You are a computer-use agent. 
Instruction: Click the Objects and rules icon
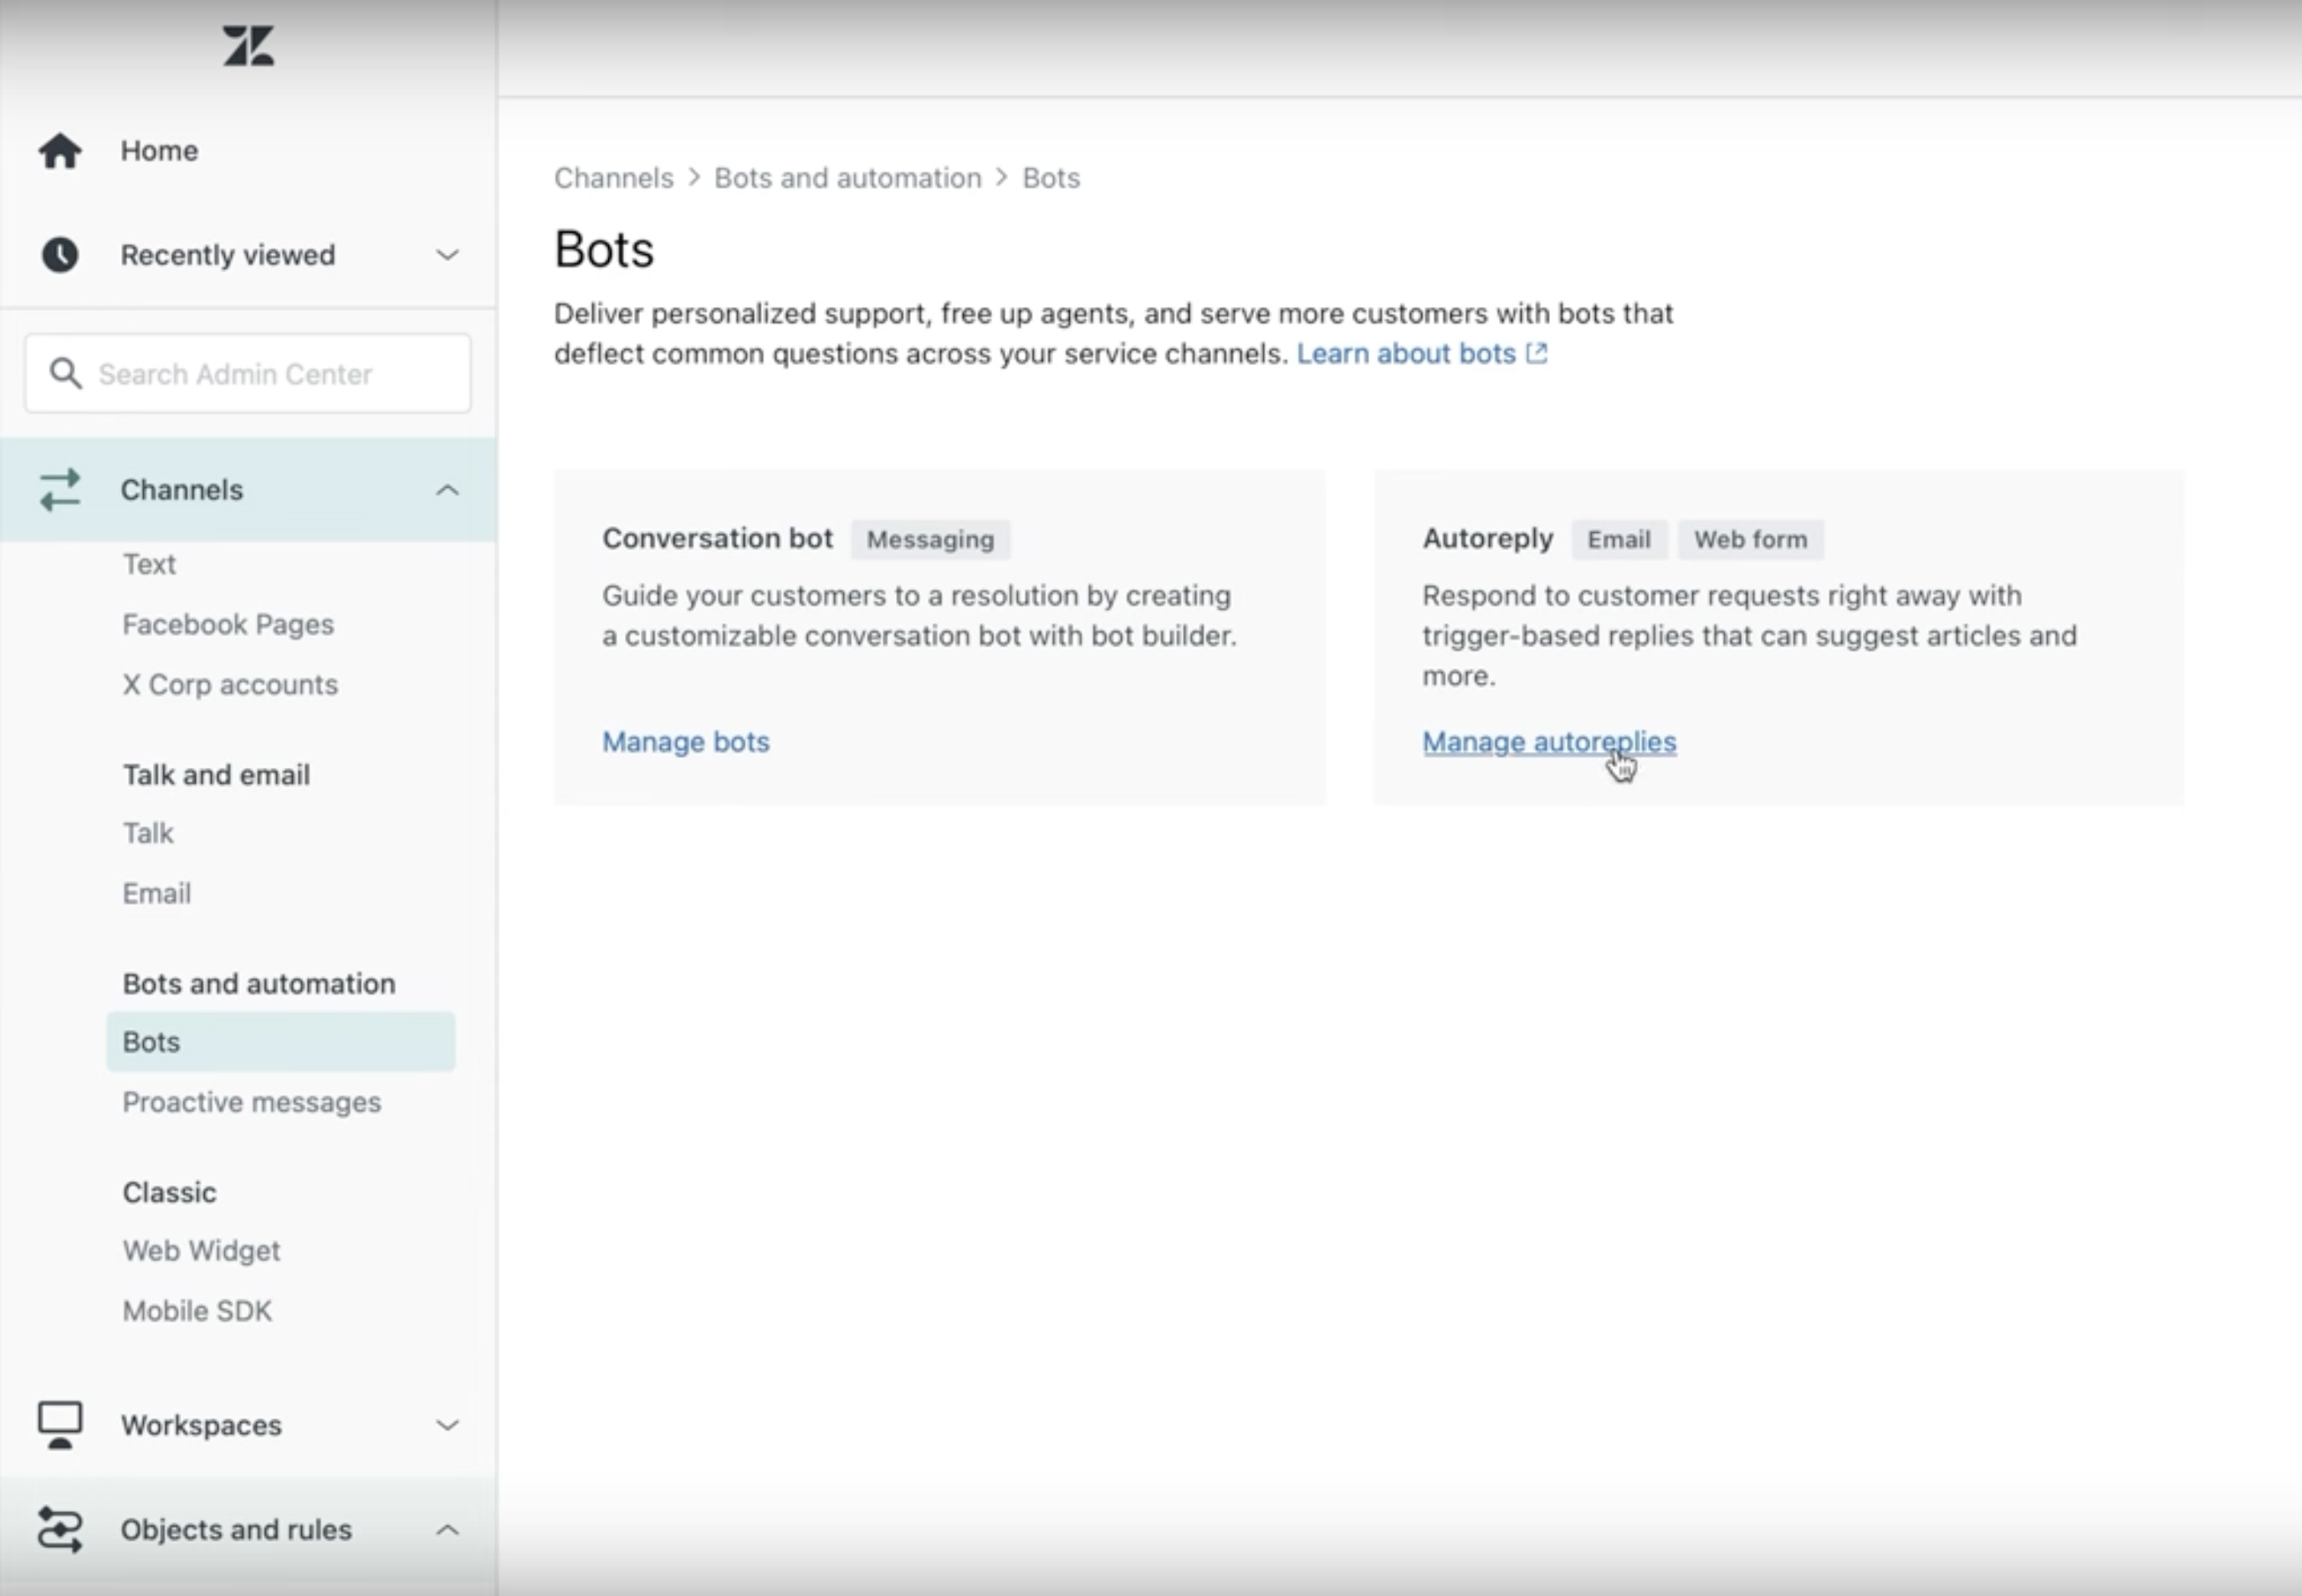click(60, 1529)
